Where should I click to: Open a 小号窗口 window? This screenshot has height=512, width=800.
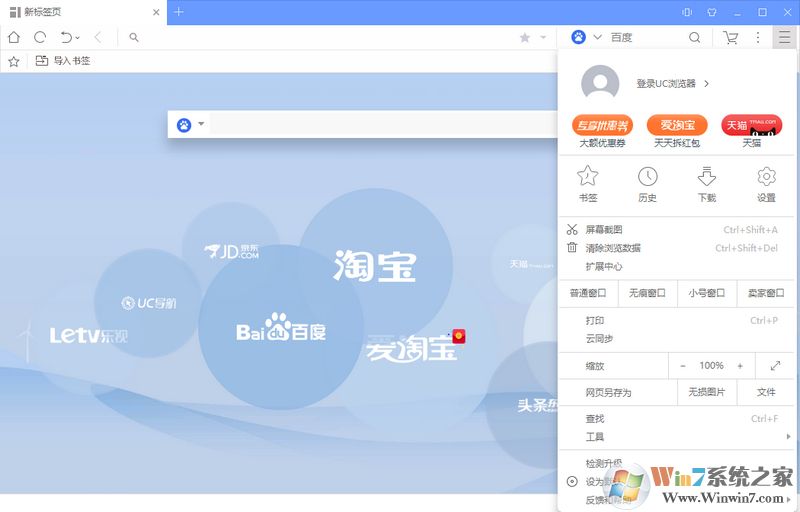[x=707, y=293]
